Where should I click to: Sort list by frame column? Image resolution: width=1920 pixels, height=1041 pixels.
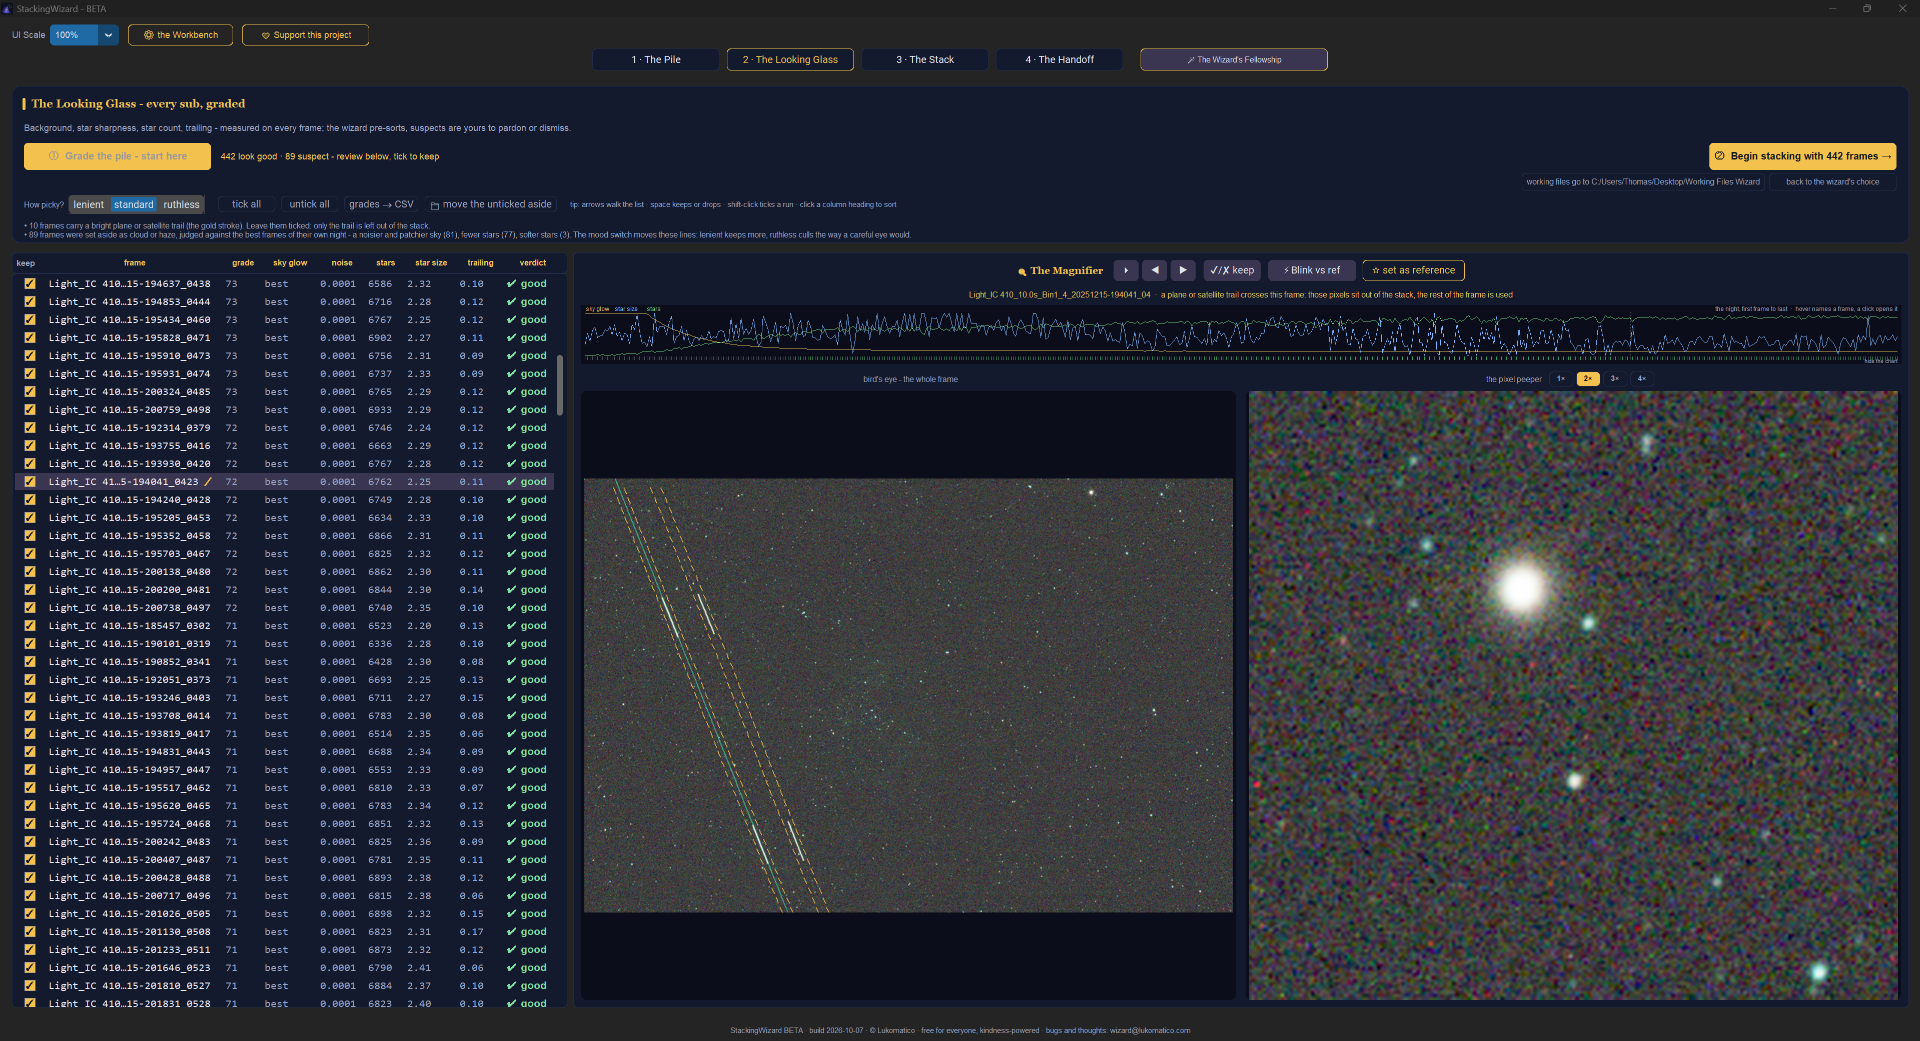coord(135,263)
